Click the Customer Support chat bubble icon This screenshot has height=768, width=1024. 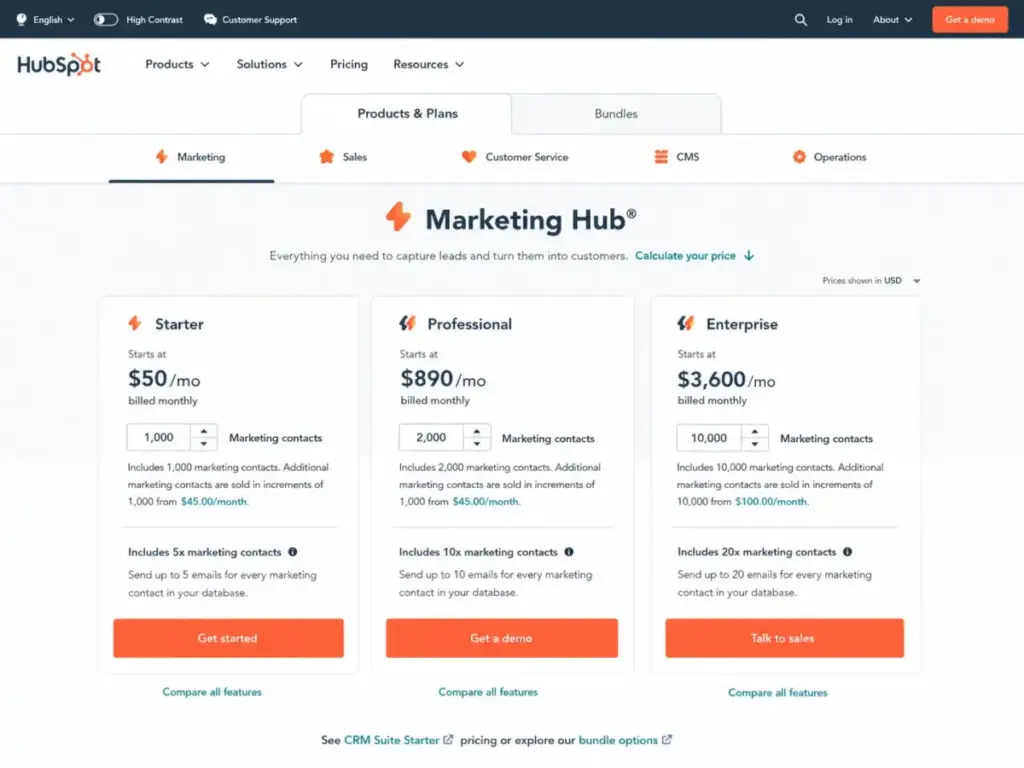(210, 20)
